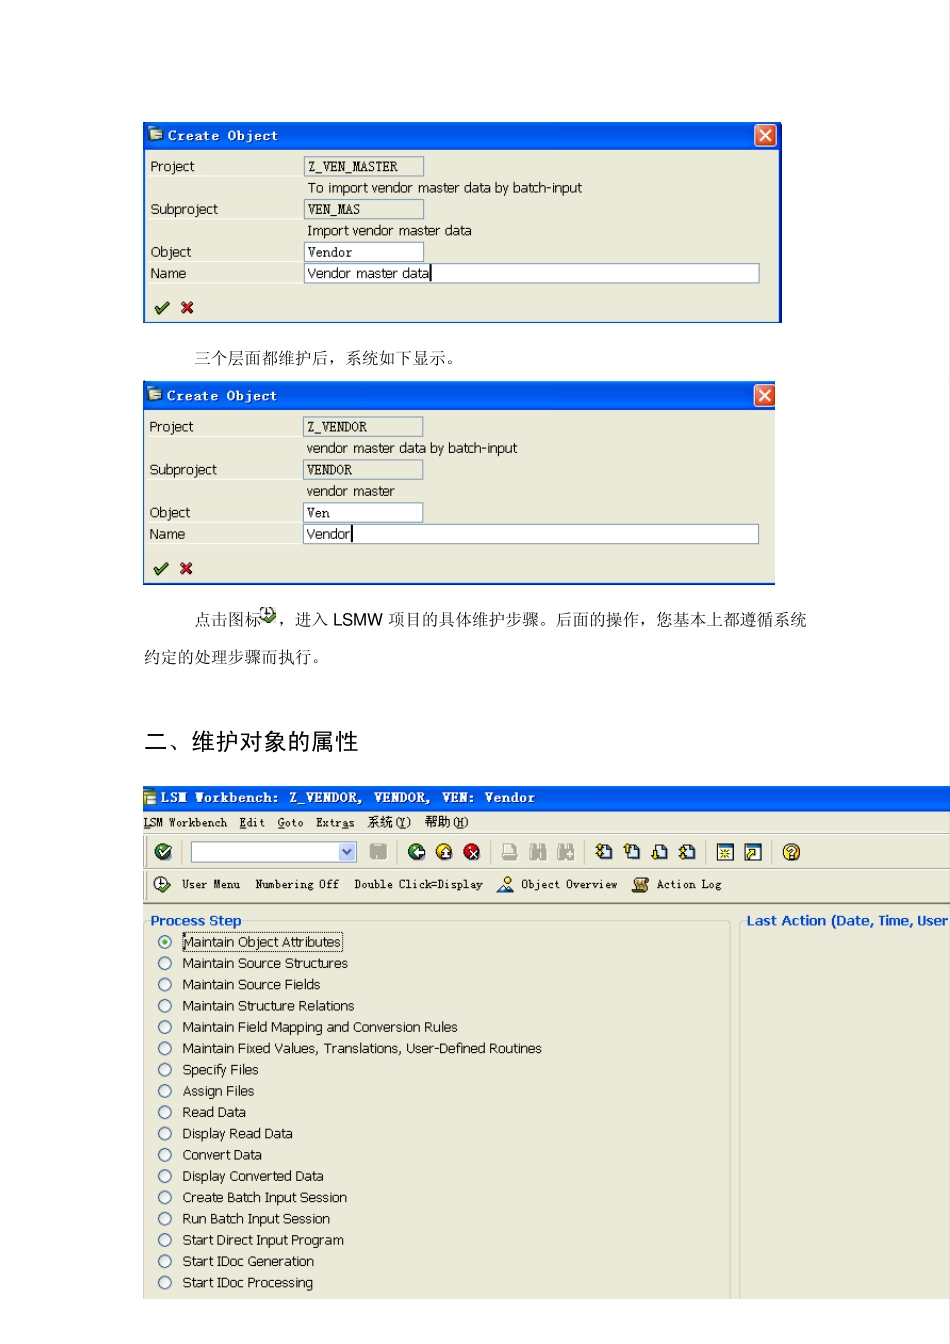950x1344 pixels.
Task: Click the Find Next binoculars icon
Action: tap(566, 852)
